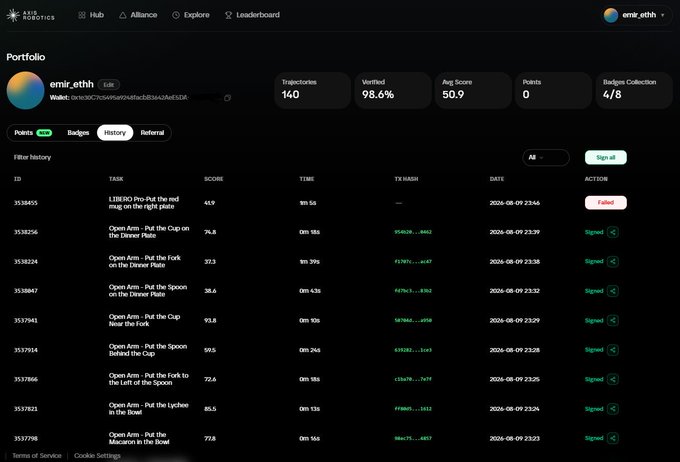Share the row 3537821 trajectory
The width and height of the screenshot is (680, 462).
[x=613, y=409]
